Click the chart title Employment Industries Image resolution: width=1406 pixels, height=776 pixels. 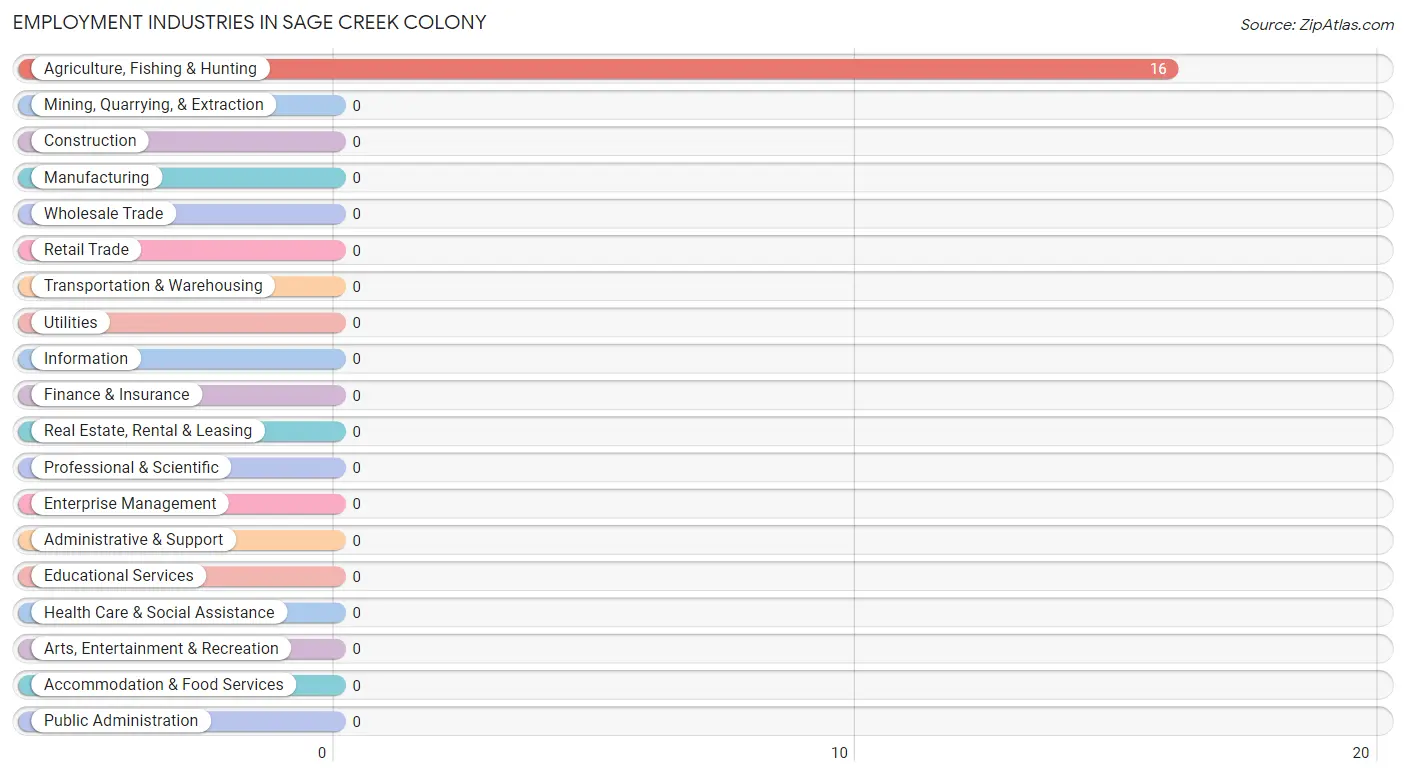point(250,22)
